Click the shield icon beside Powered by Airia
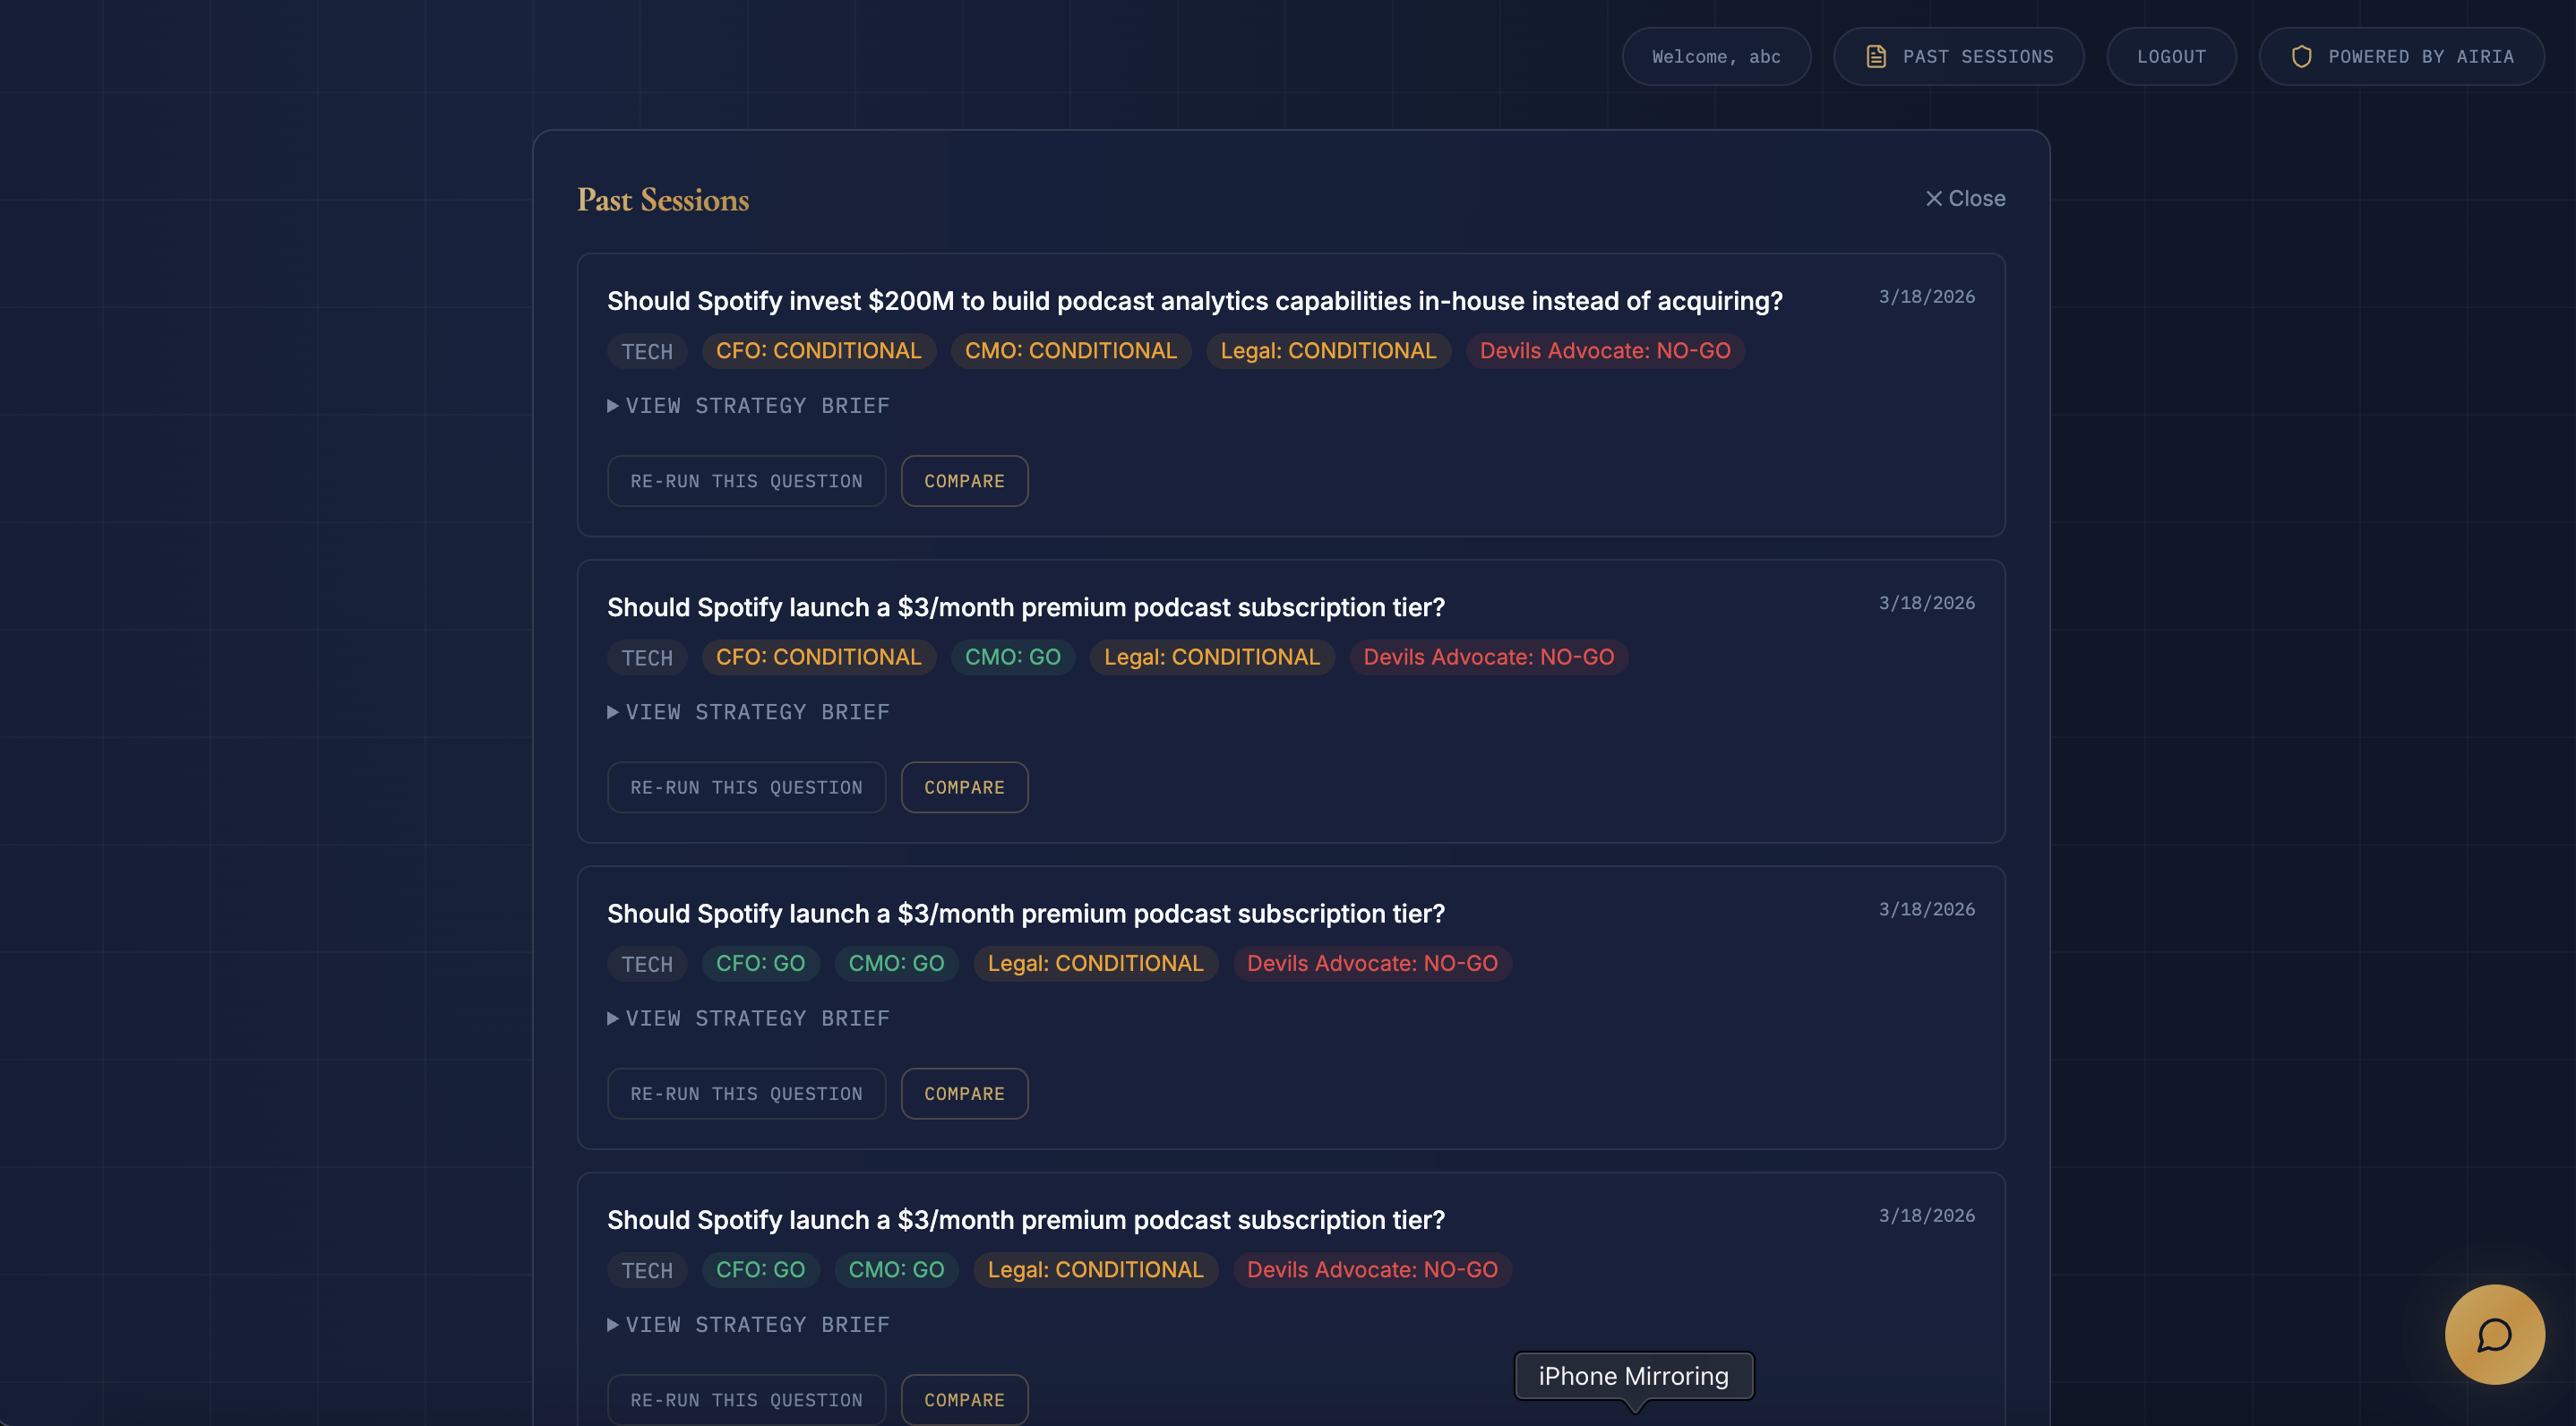Image resolution: width=2576 pixels, height=1426 pixels. [x=2301, y=57]
